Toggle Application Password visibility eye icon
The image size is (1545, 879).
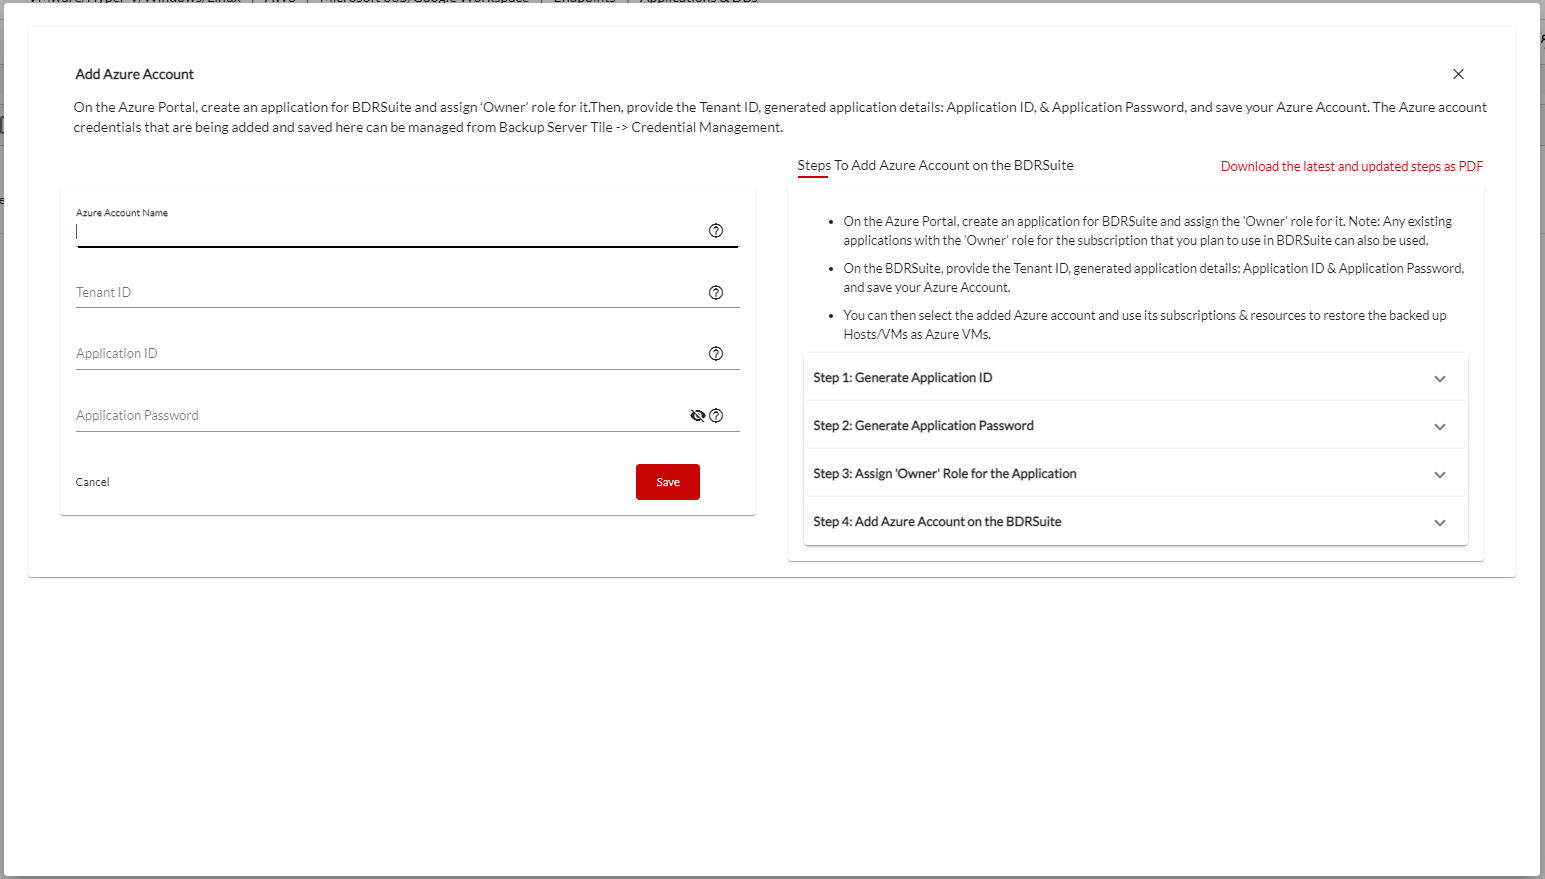pyautogui.click(x=698, y=415)
